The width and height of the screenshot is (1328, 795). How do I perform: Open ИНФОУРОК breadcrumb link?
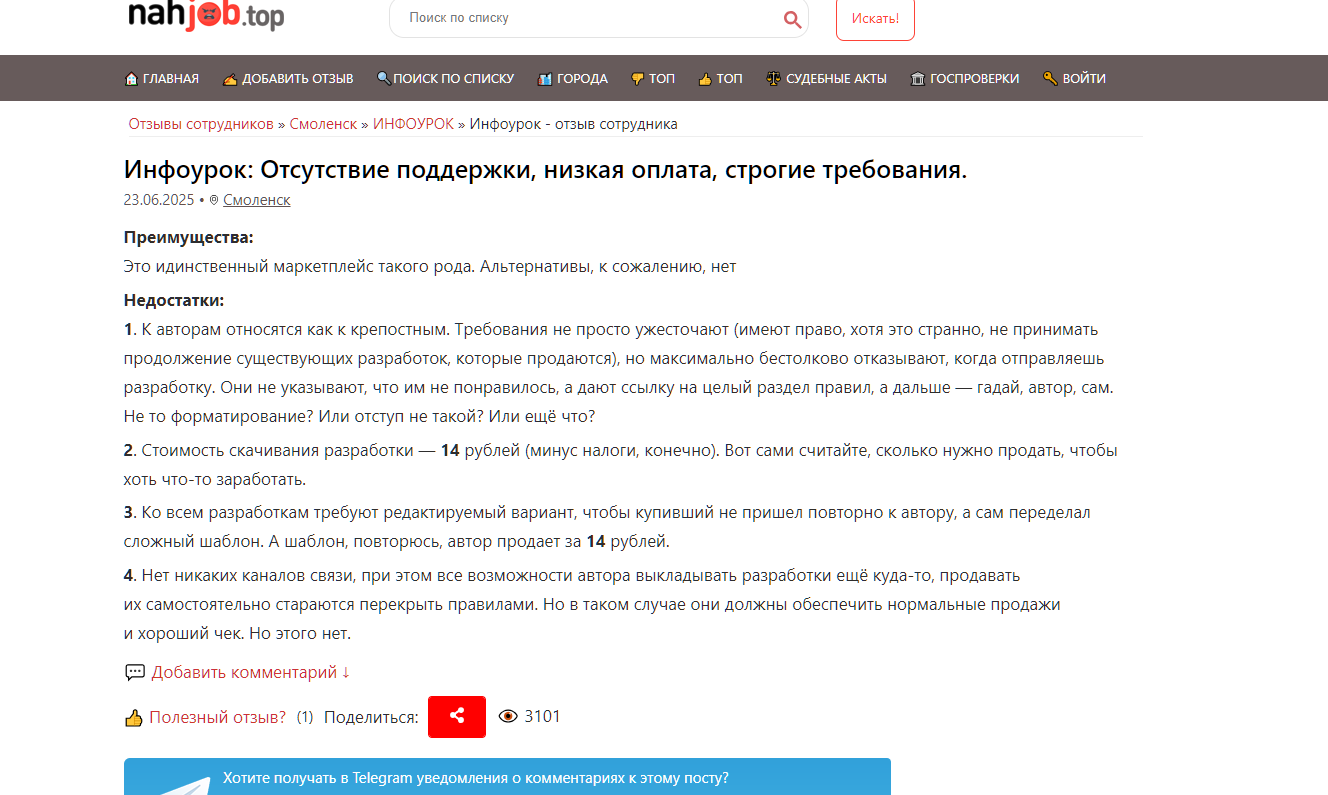coord(413,124)
